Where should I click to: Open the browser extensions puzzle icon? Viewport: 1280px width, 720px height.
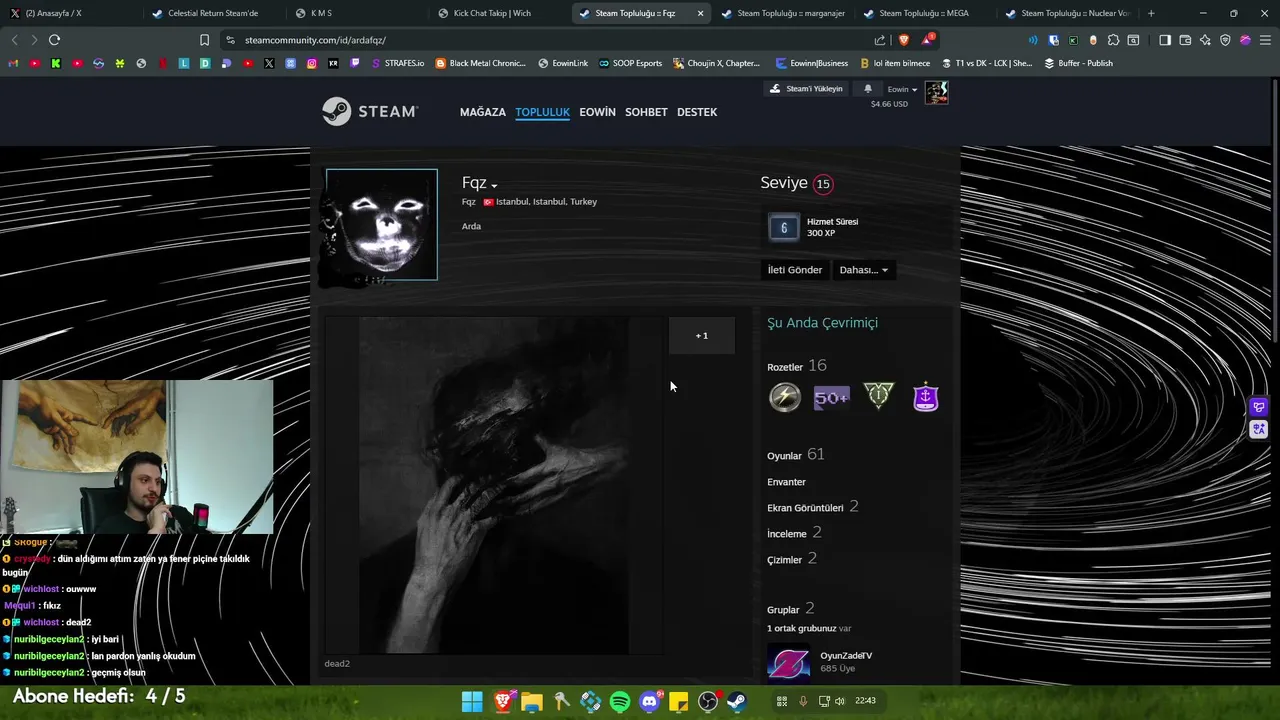pyautogui.click(x=1113, y=40)
